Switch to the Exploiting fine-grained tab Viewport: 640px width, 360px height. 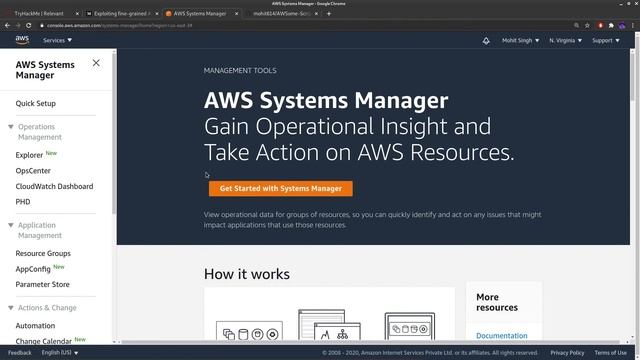(121, 13)
